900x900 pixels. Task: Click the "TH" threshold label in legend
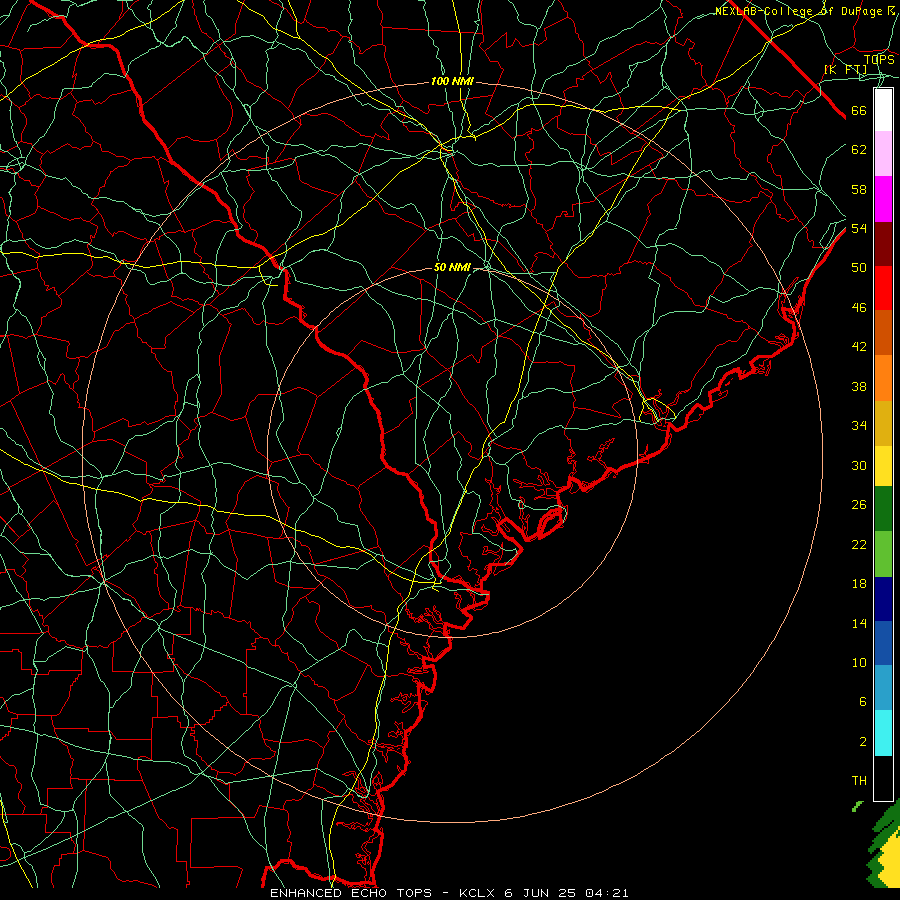(859, 781)
